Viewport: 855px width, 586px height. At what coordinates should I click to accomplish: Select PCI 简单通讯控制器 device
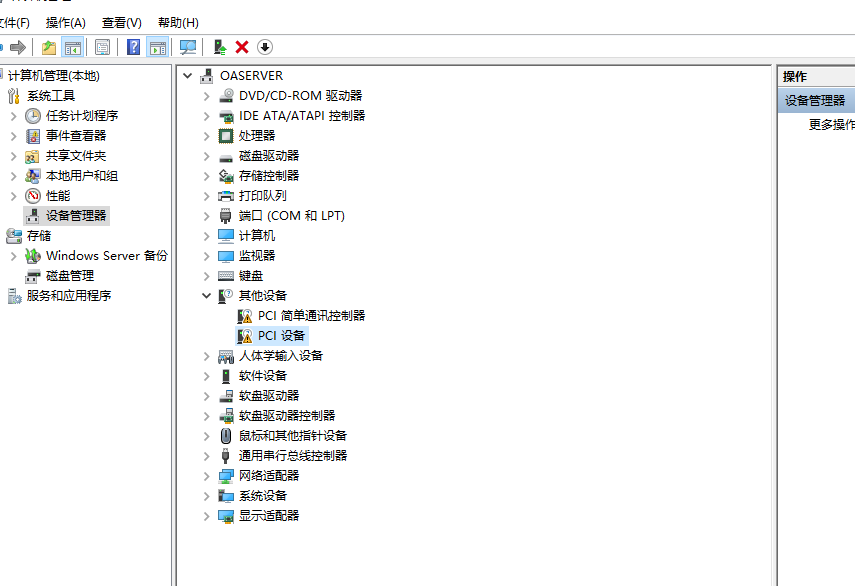pyautogui.click(x=311, y=316)
